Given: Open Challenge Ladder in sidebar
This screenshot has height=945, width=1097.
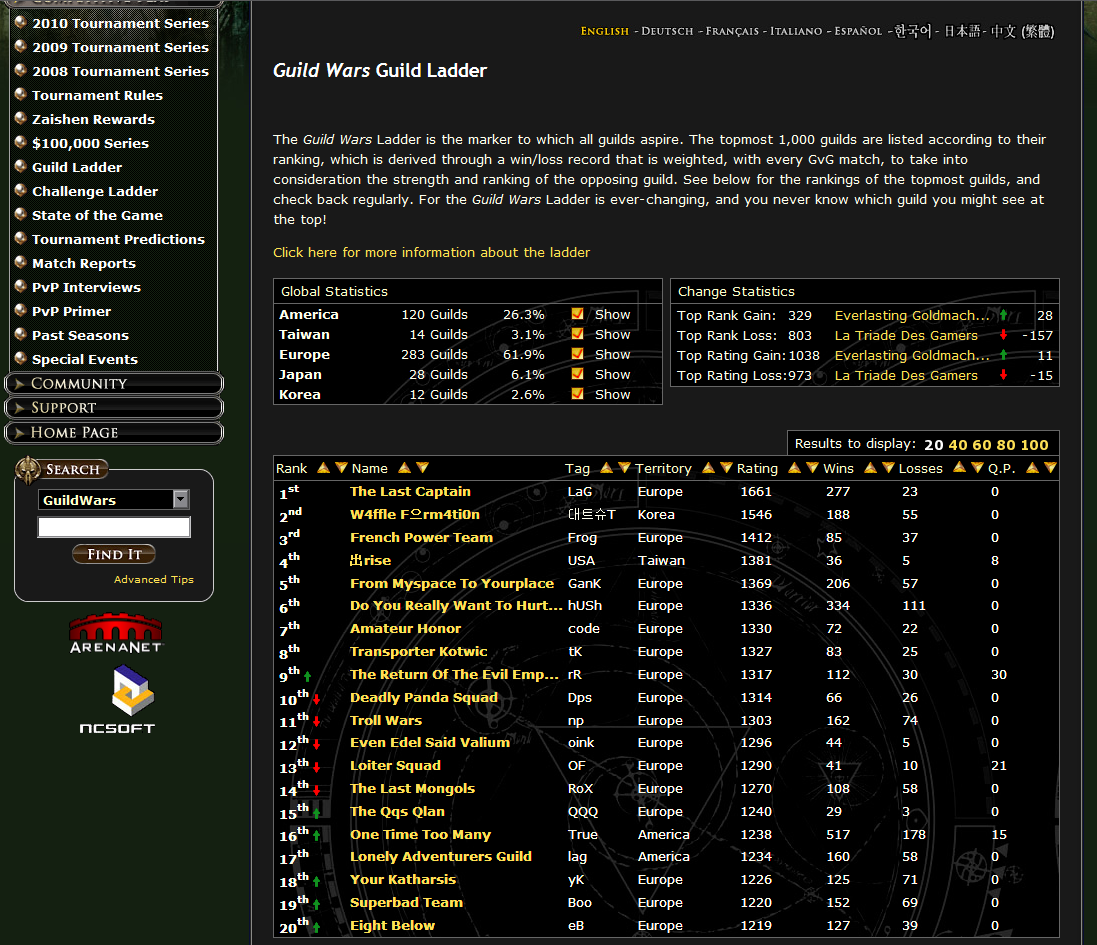Looking at the screenshot, I should [x=95, y=191].
